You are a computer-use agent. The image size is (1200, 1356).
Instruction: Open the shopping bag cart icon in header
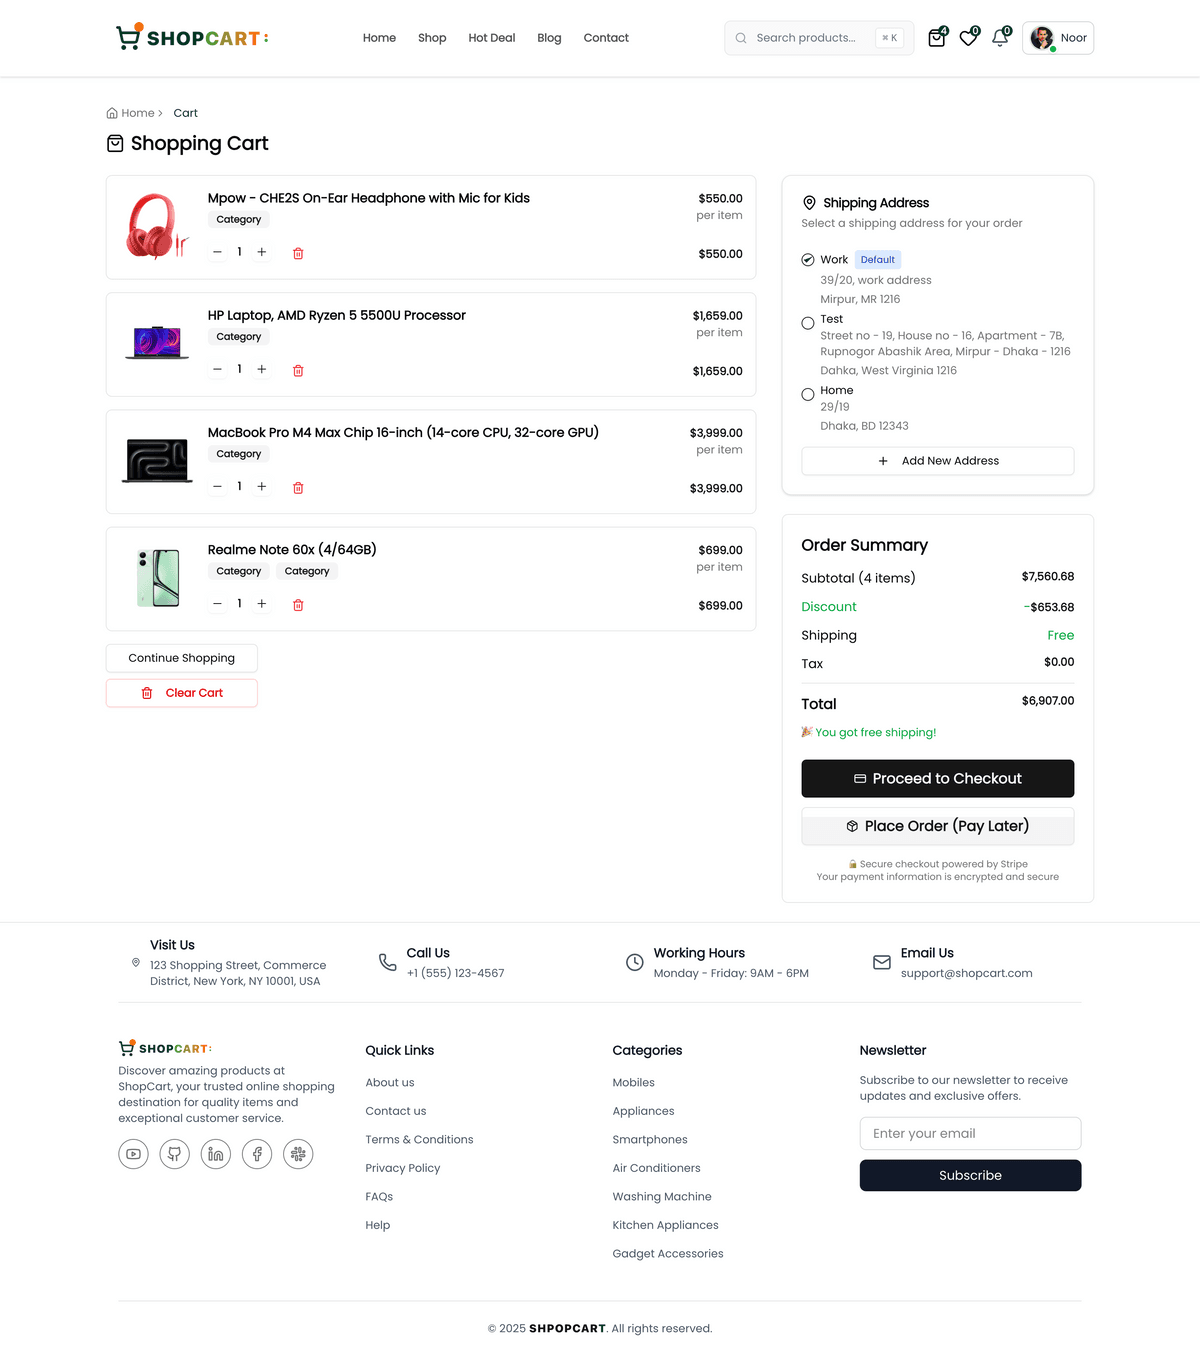[936, 38]
